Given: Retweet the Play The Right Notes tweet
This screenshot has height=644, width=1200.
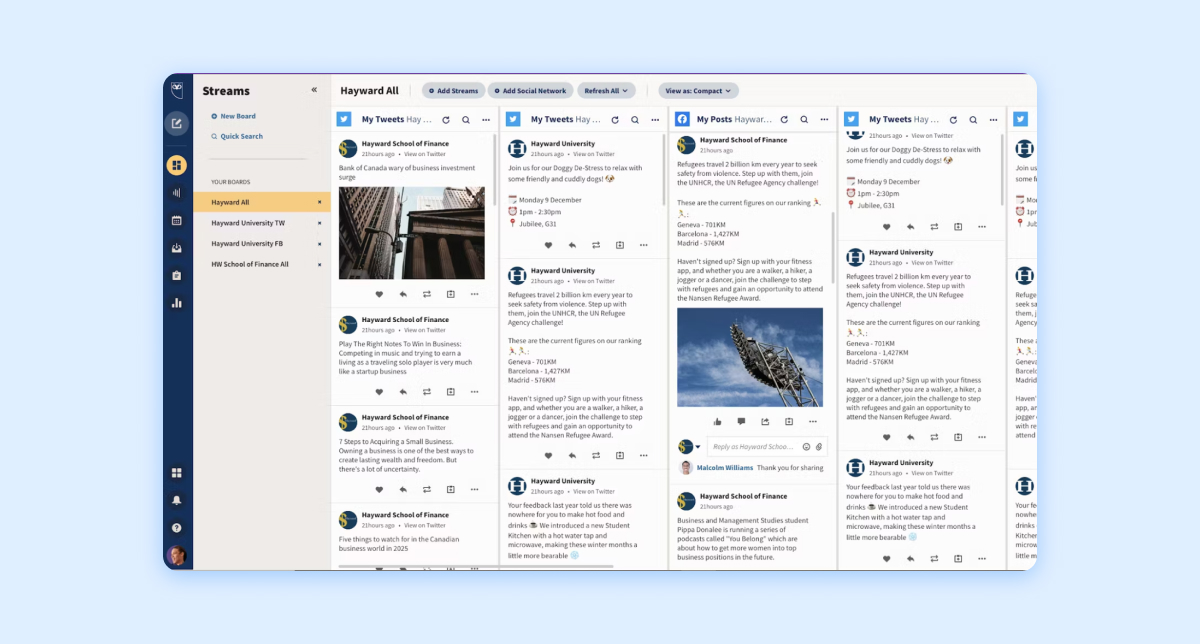Looking at the screenshot, I should tap(427, 392).
